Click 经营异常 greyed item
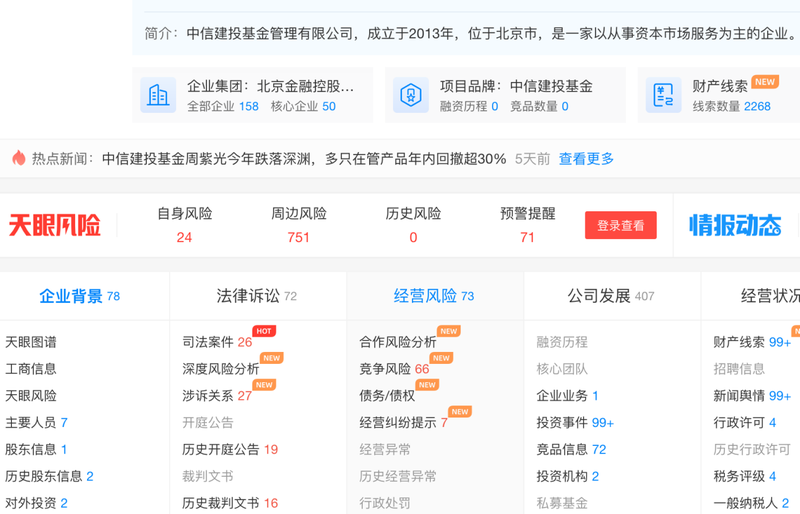Viewport: 800px width, 514px height. pos(385,449)
